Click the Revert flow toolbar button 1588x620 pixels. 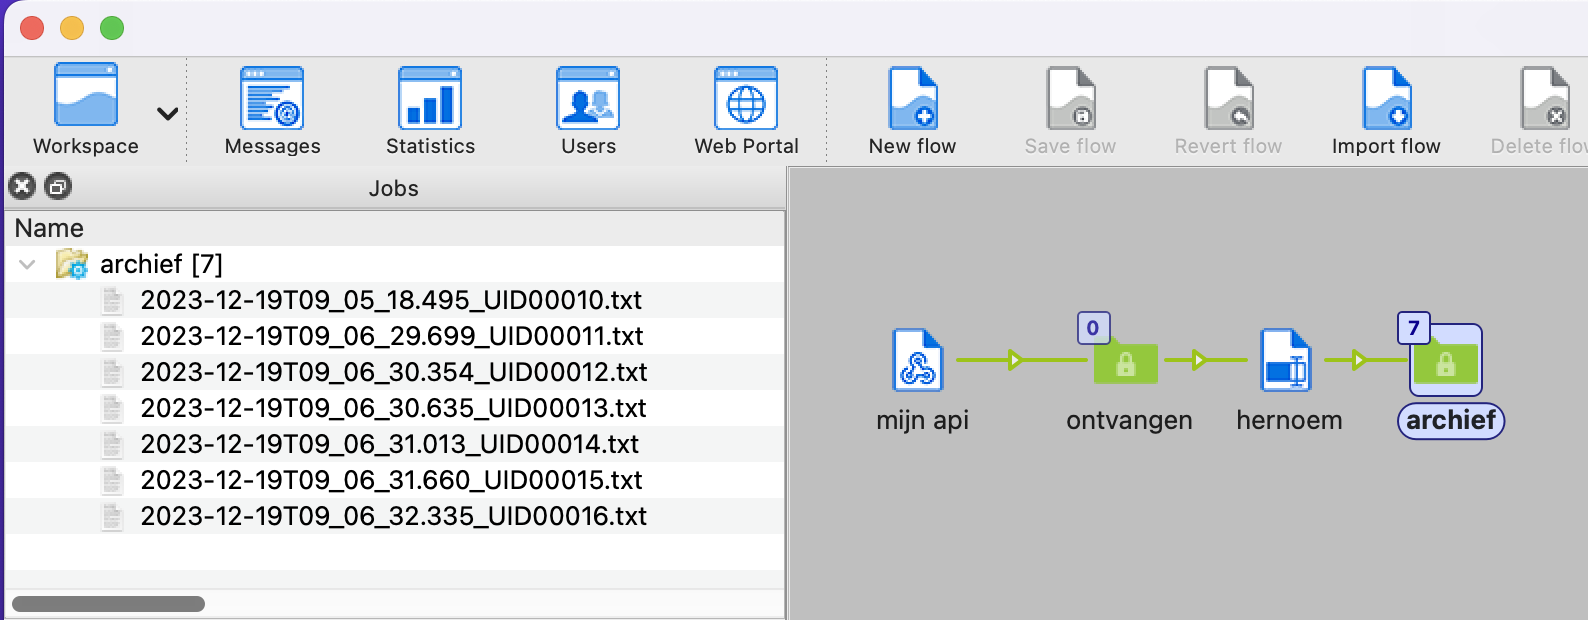[x=1228, y=110]
